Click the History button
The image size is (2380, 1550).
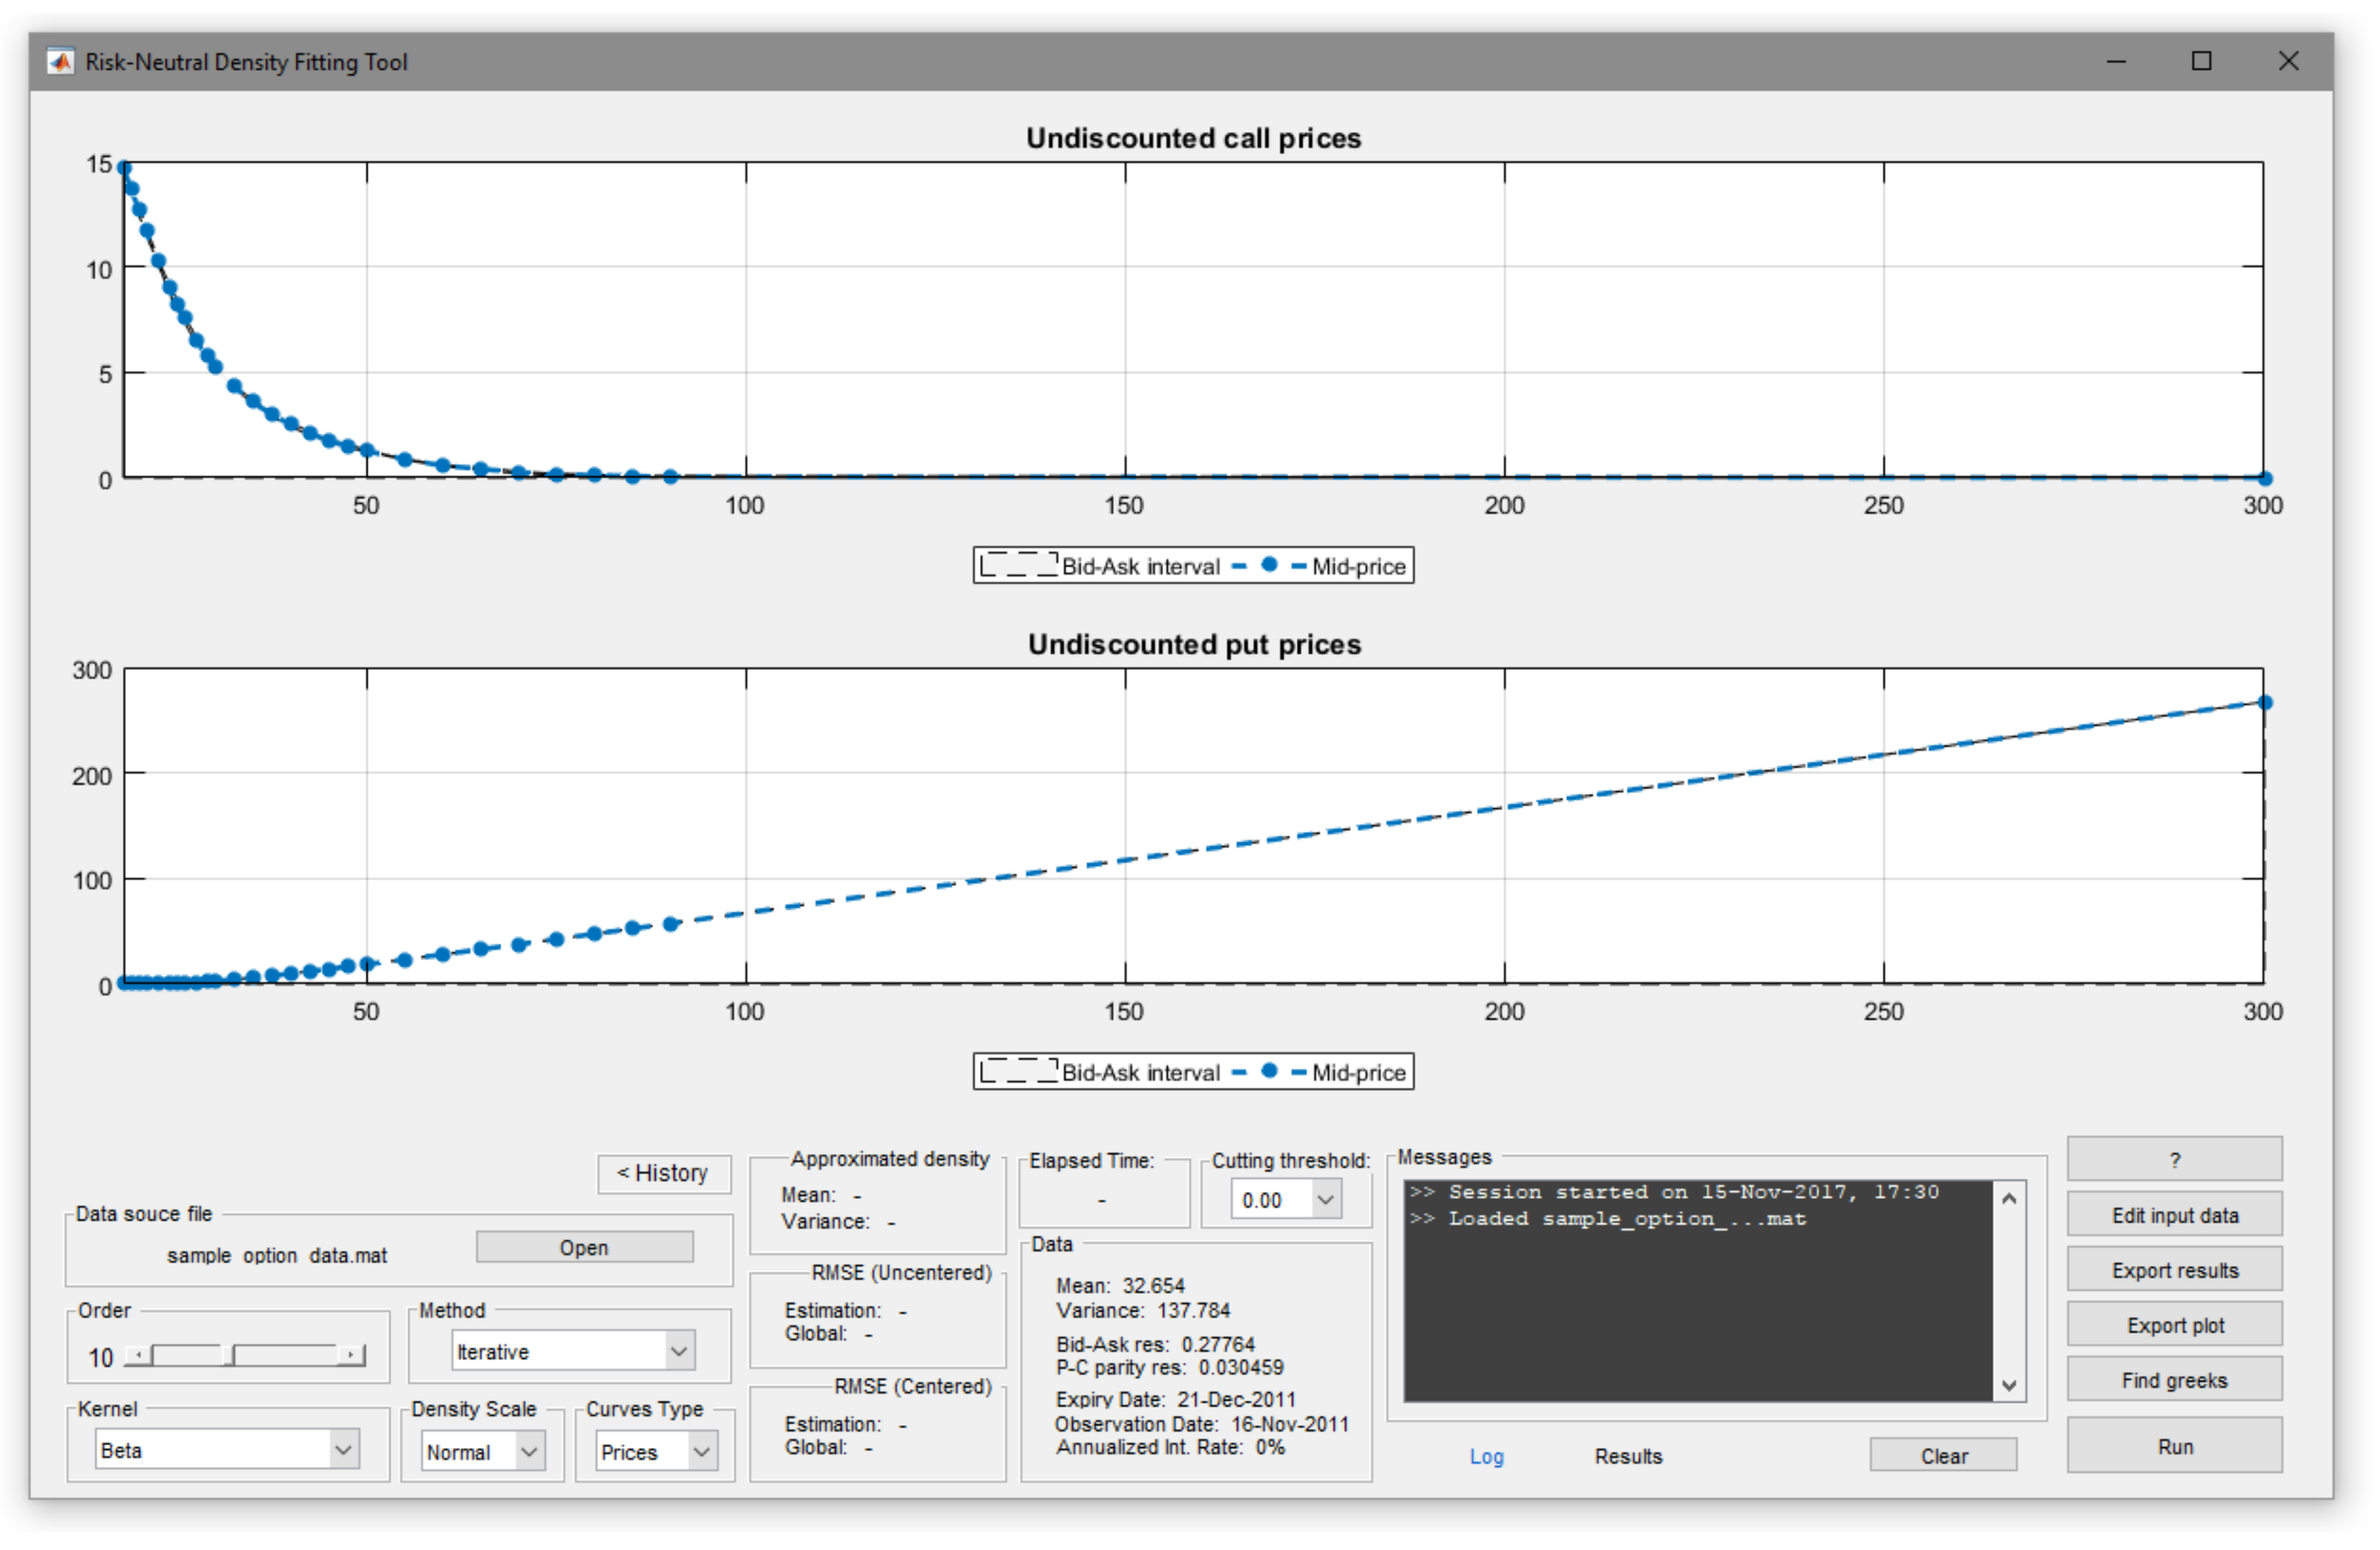click(x=664, y=1174)
